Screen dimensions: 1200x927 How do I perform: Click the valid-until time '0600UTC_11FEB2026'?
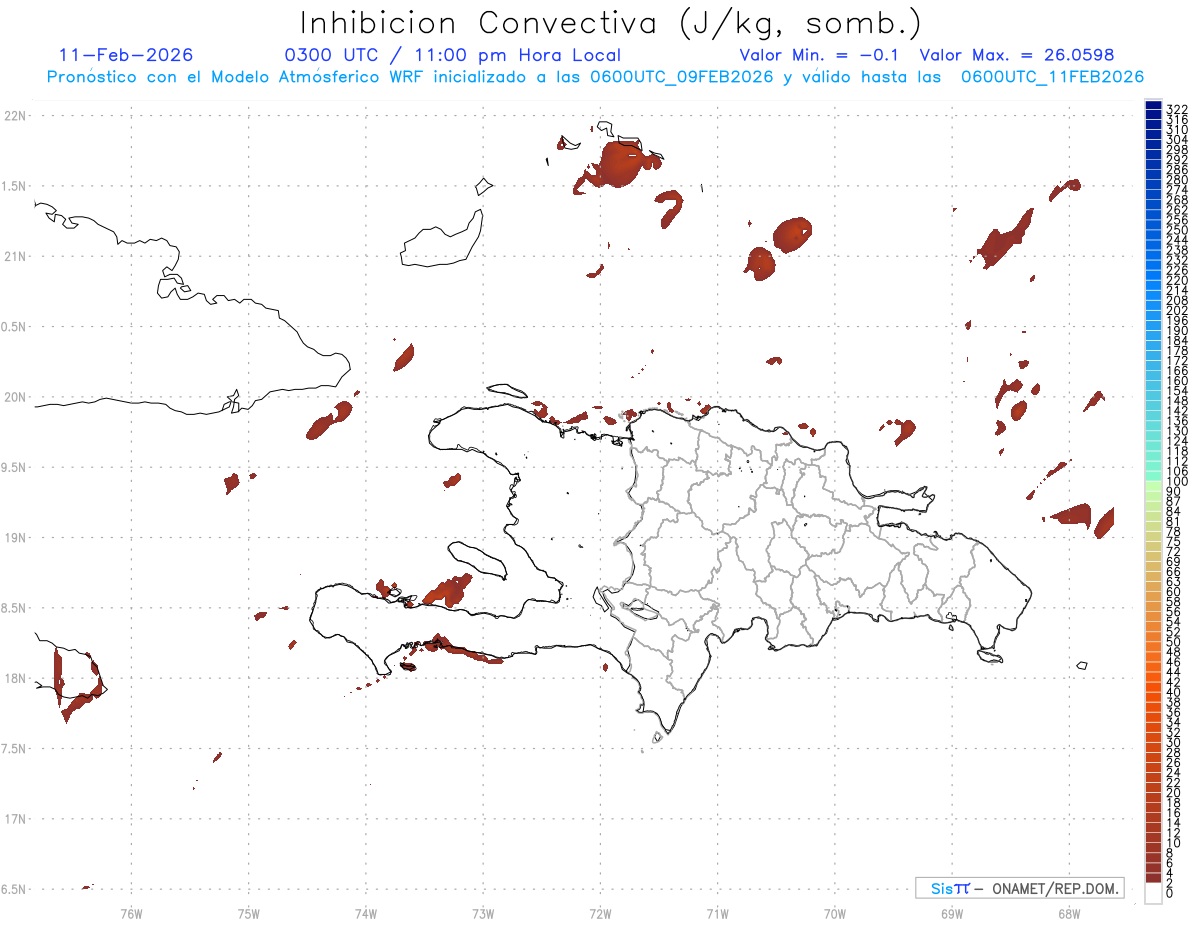point(1052,77)
